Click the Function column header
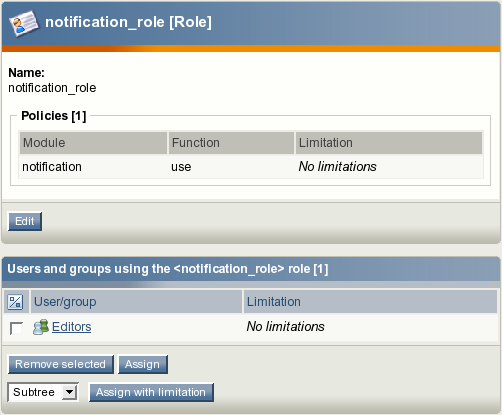The height and width of the screenshot is (415, 502). [231, 143]
